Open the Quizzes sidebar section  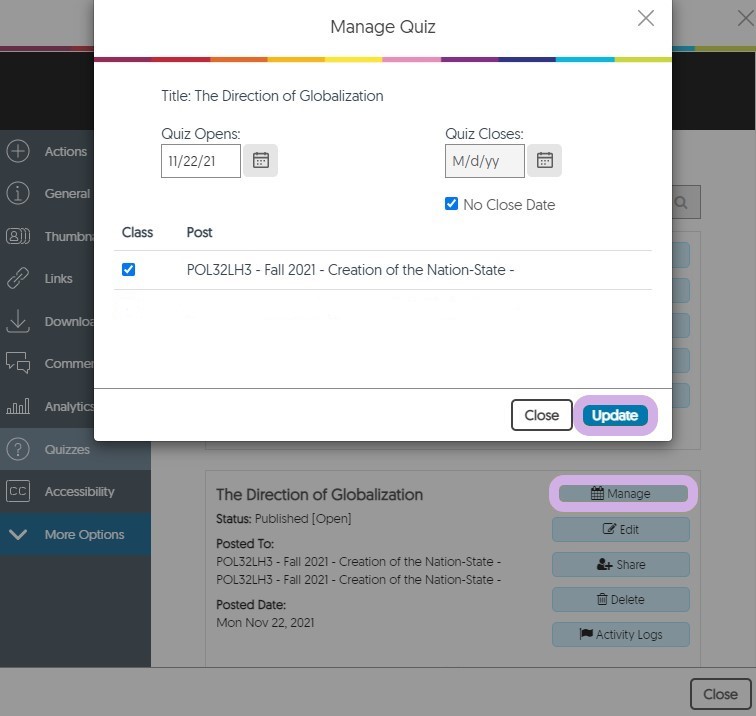[75, 449]
